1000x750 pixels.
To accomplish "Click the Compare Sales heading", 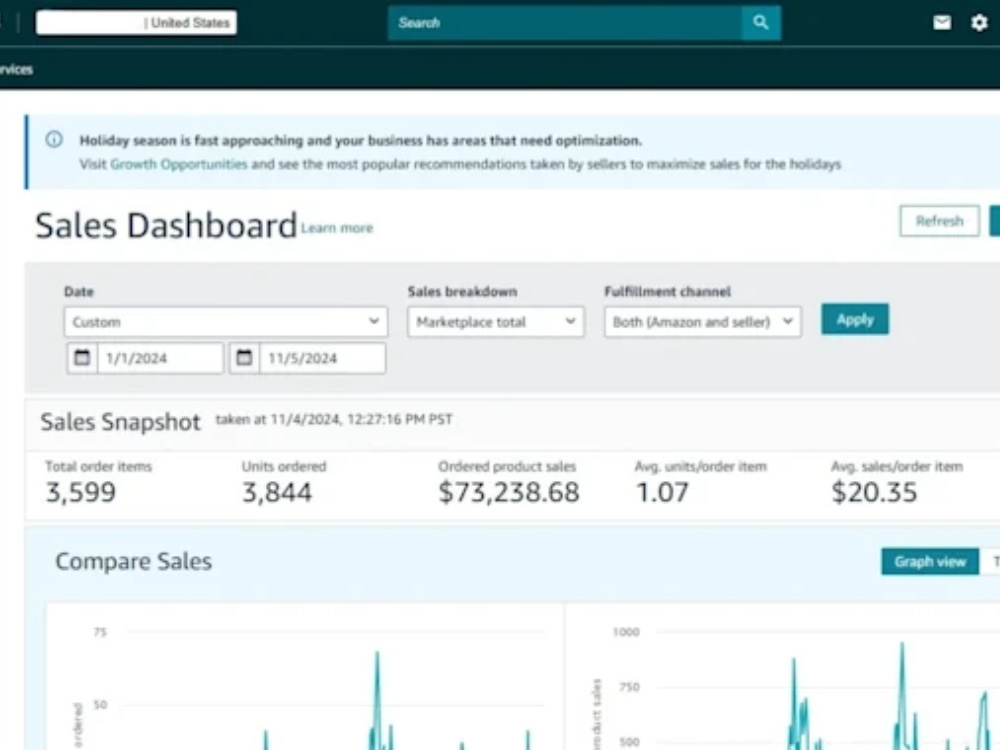I will [x=133, y=561].
